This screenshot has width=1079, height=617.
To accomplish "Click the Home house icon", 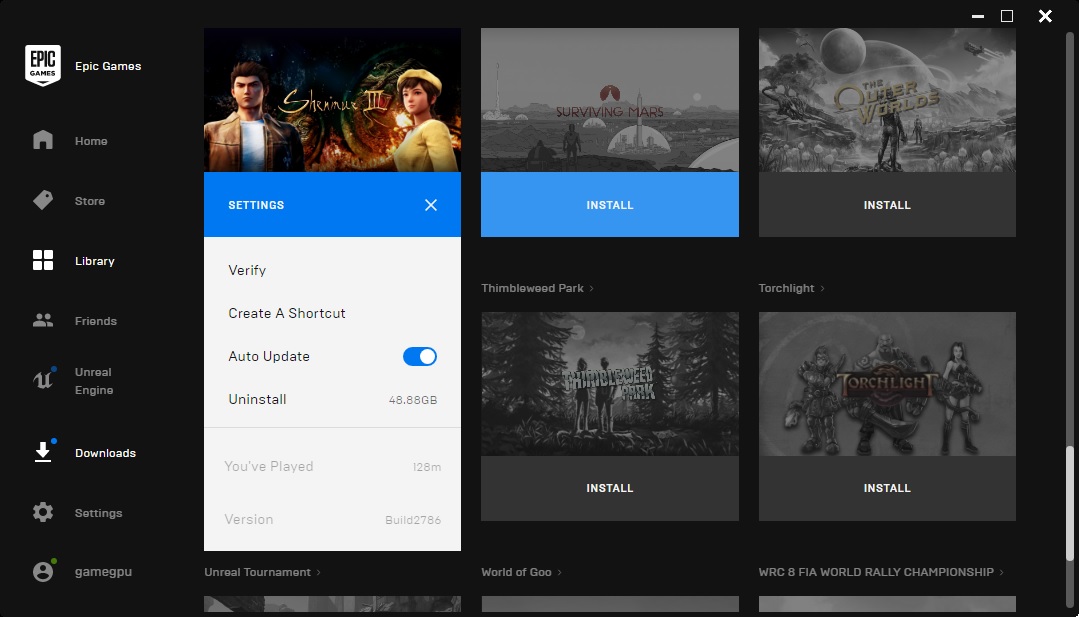I will click(x=43, y=140).
